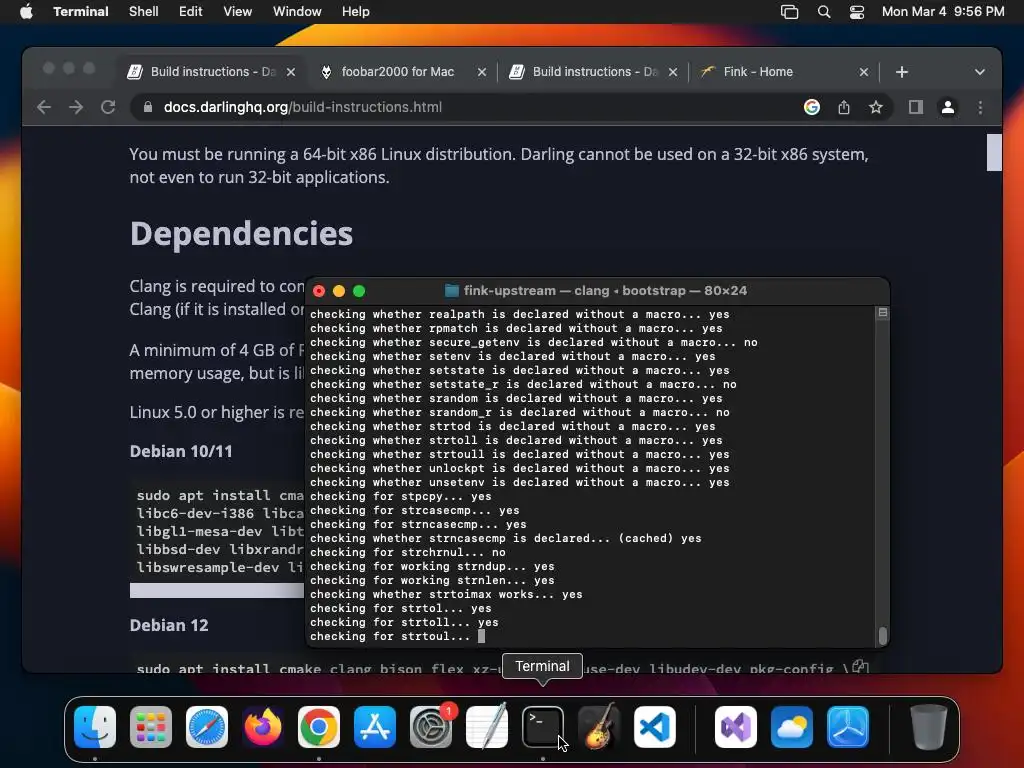This screenshot has height=768, width=1024.
Task: Copy the Debian 12 install command
Action: point(860,667)
